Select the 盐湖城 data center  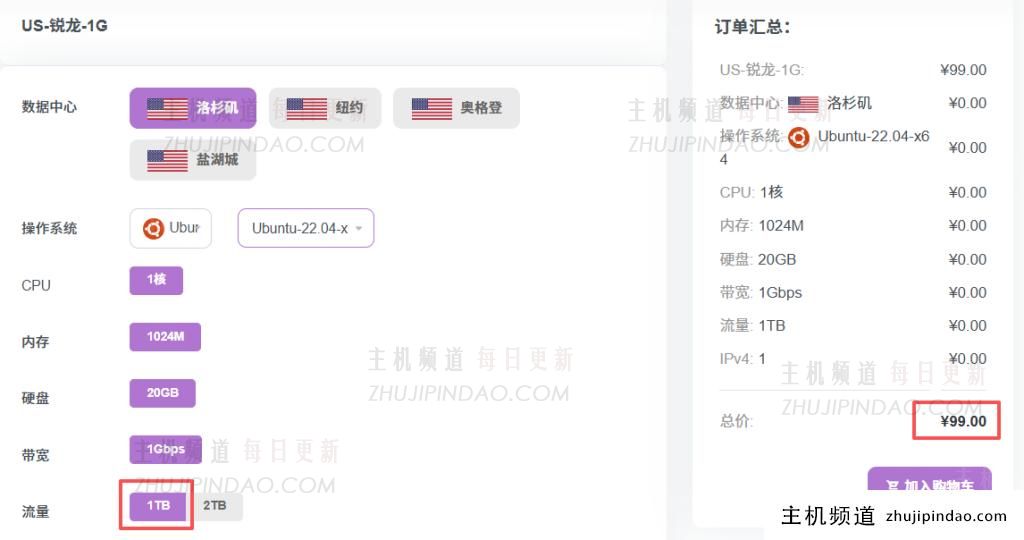(193, 160)
